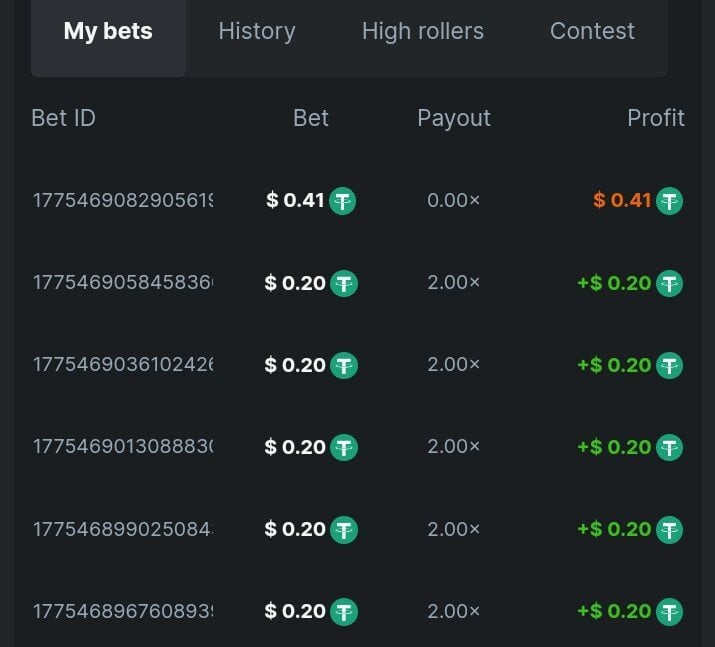This screenshot has height=647, width=715.
Task: Click the Profit column header
Action: pos(655,118)
